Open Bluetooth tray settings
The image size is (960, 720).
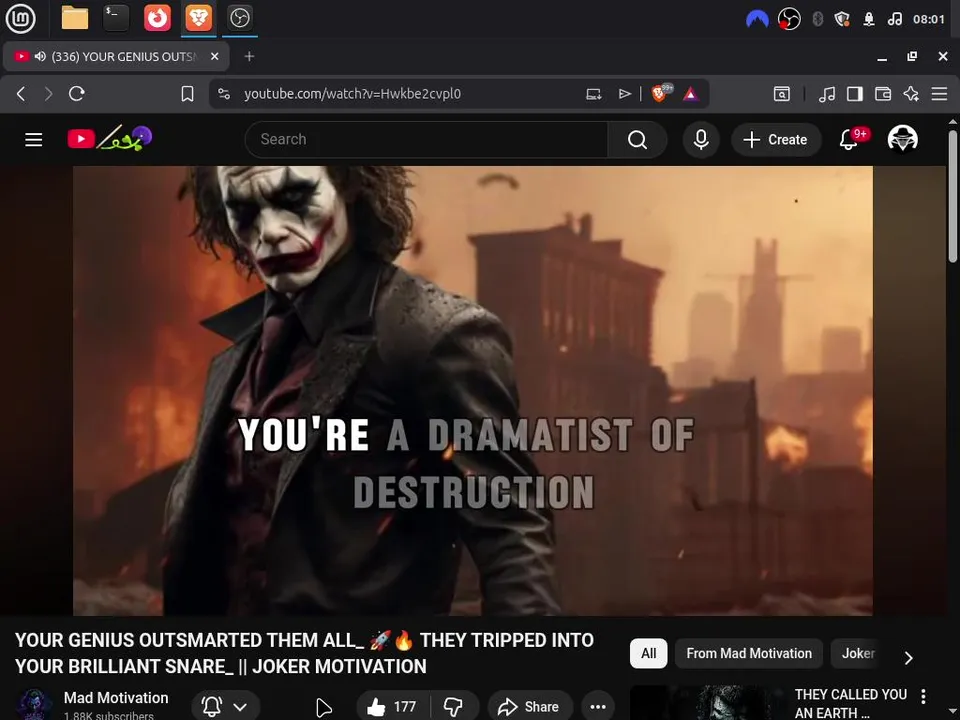tap(817, 19)
